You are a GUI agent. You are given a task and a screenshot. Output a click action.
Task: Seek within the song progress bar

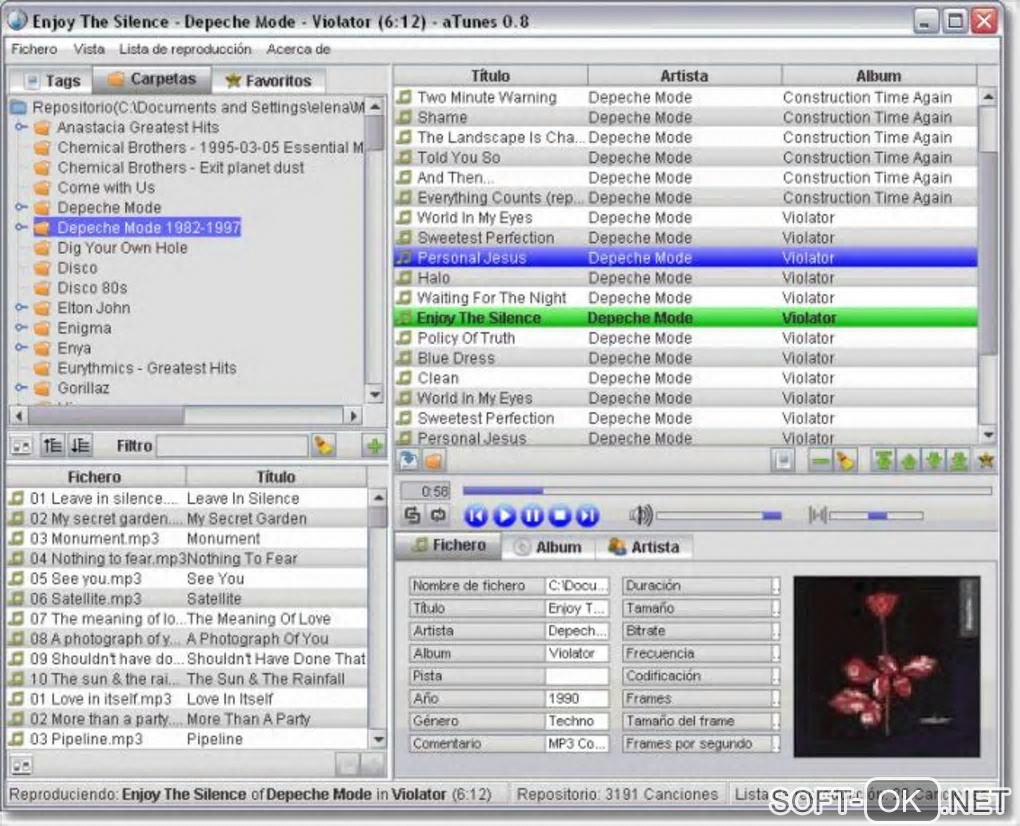point(727,491)
